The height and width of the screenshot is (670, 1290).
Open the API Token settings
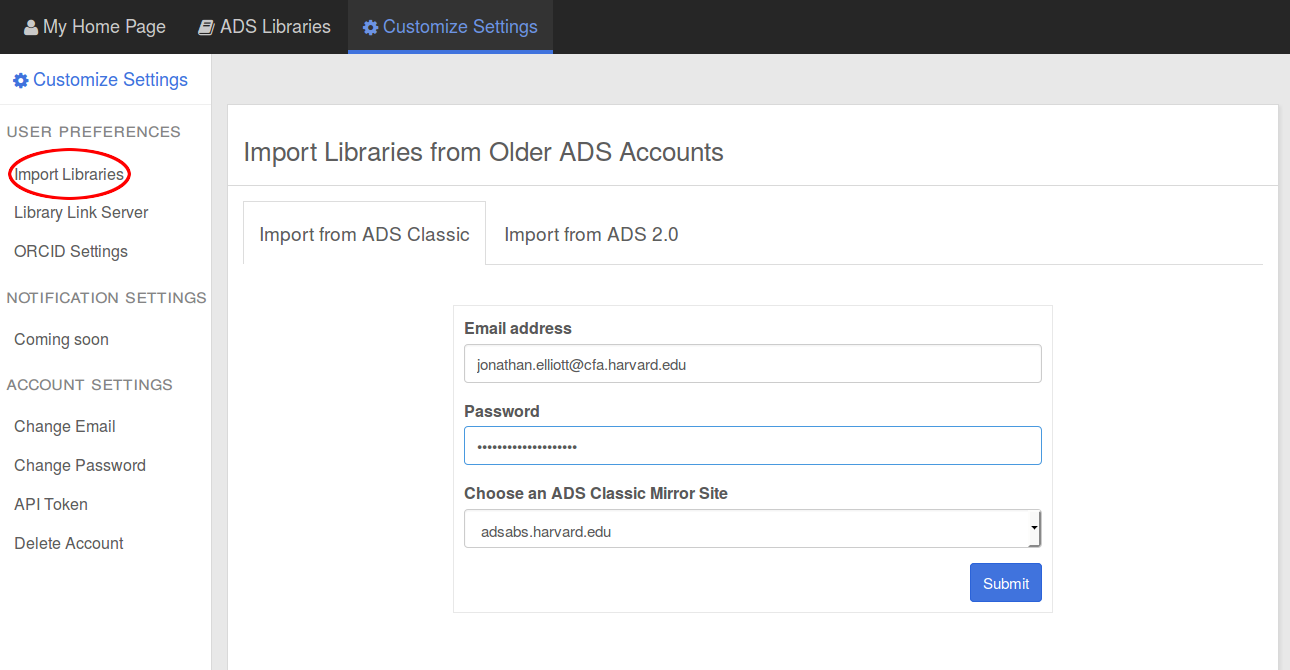tap(51, 505)
